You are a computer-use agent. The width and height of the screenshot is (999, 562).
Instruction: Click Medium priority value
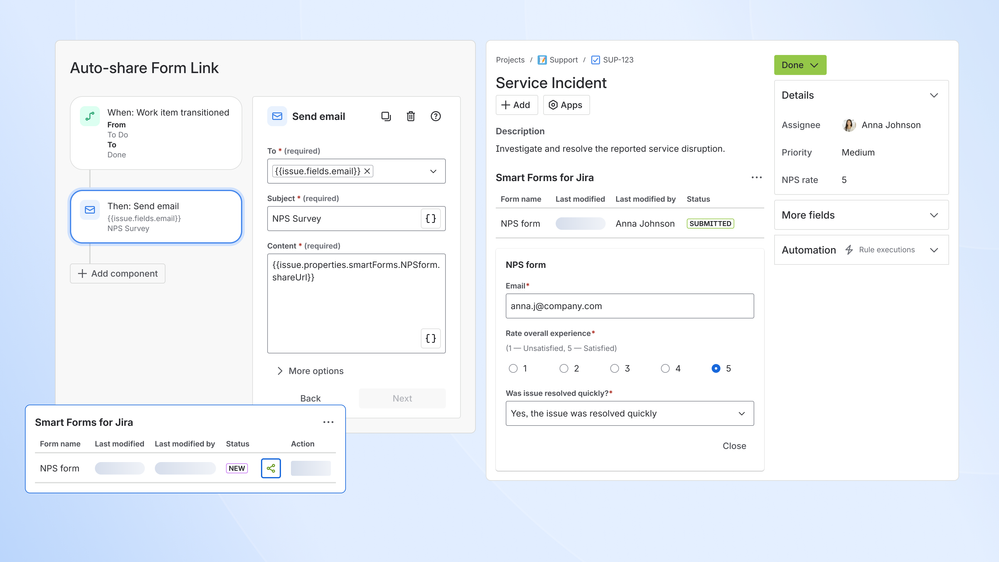click(858, 152)
